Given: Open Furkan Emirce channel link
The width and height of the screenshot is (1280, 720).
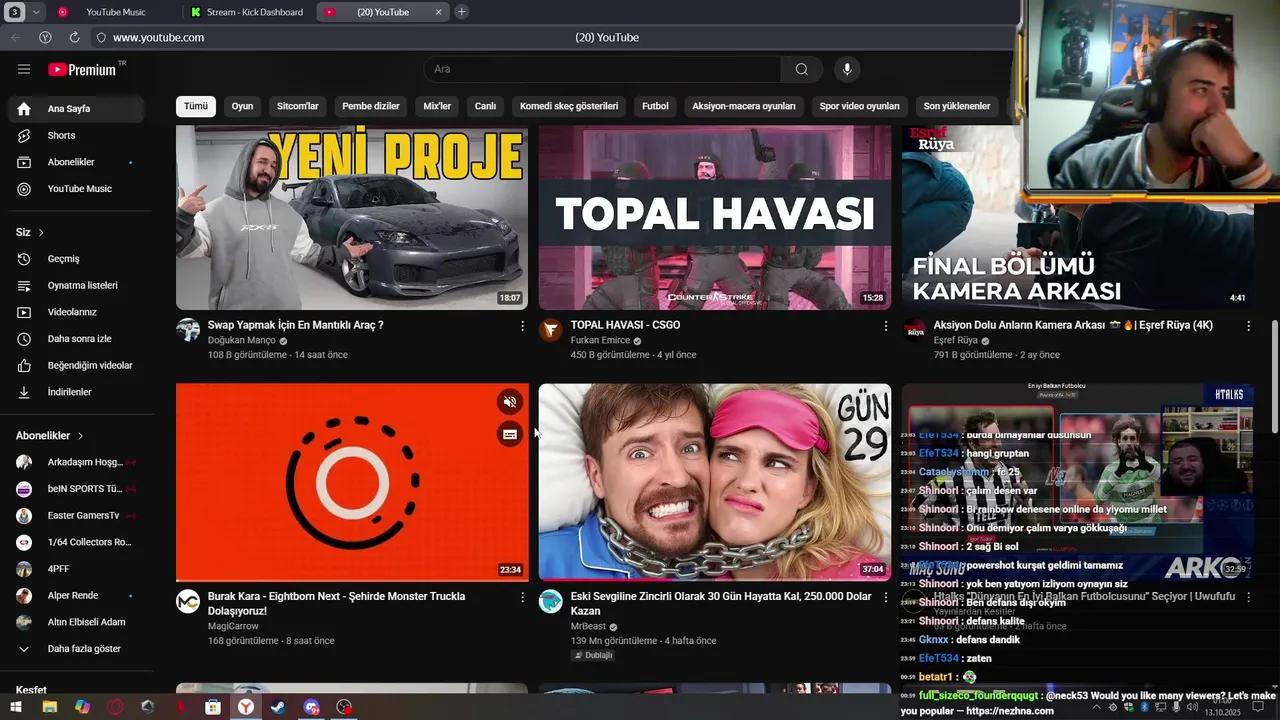Looking at the screenshot, I should [x=600, y=340].
